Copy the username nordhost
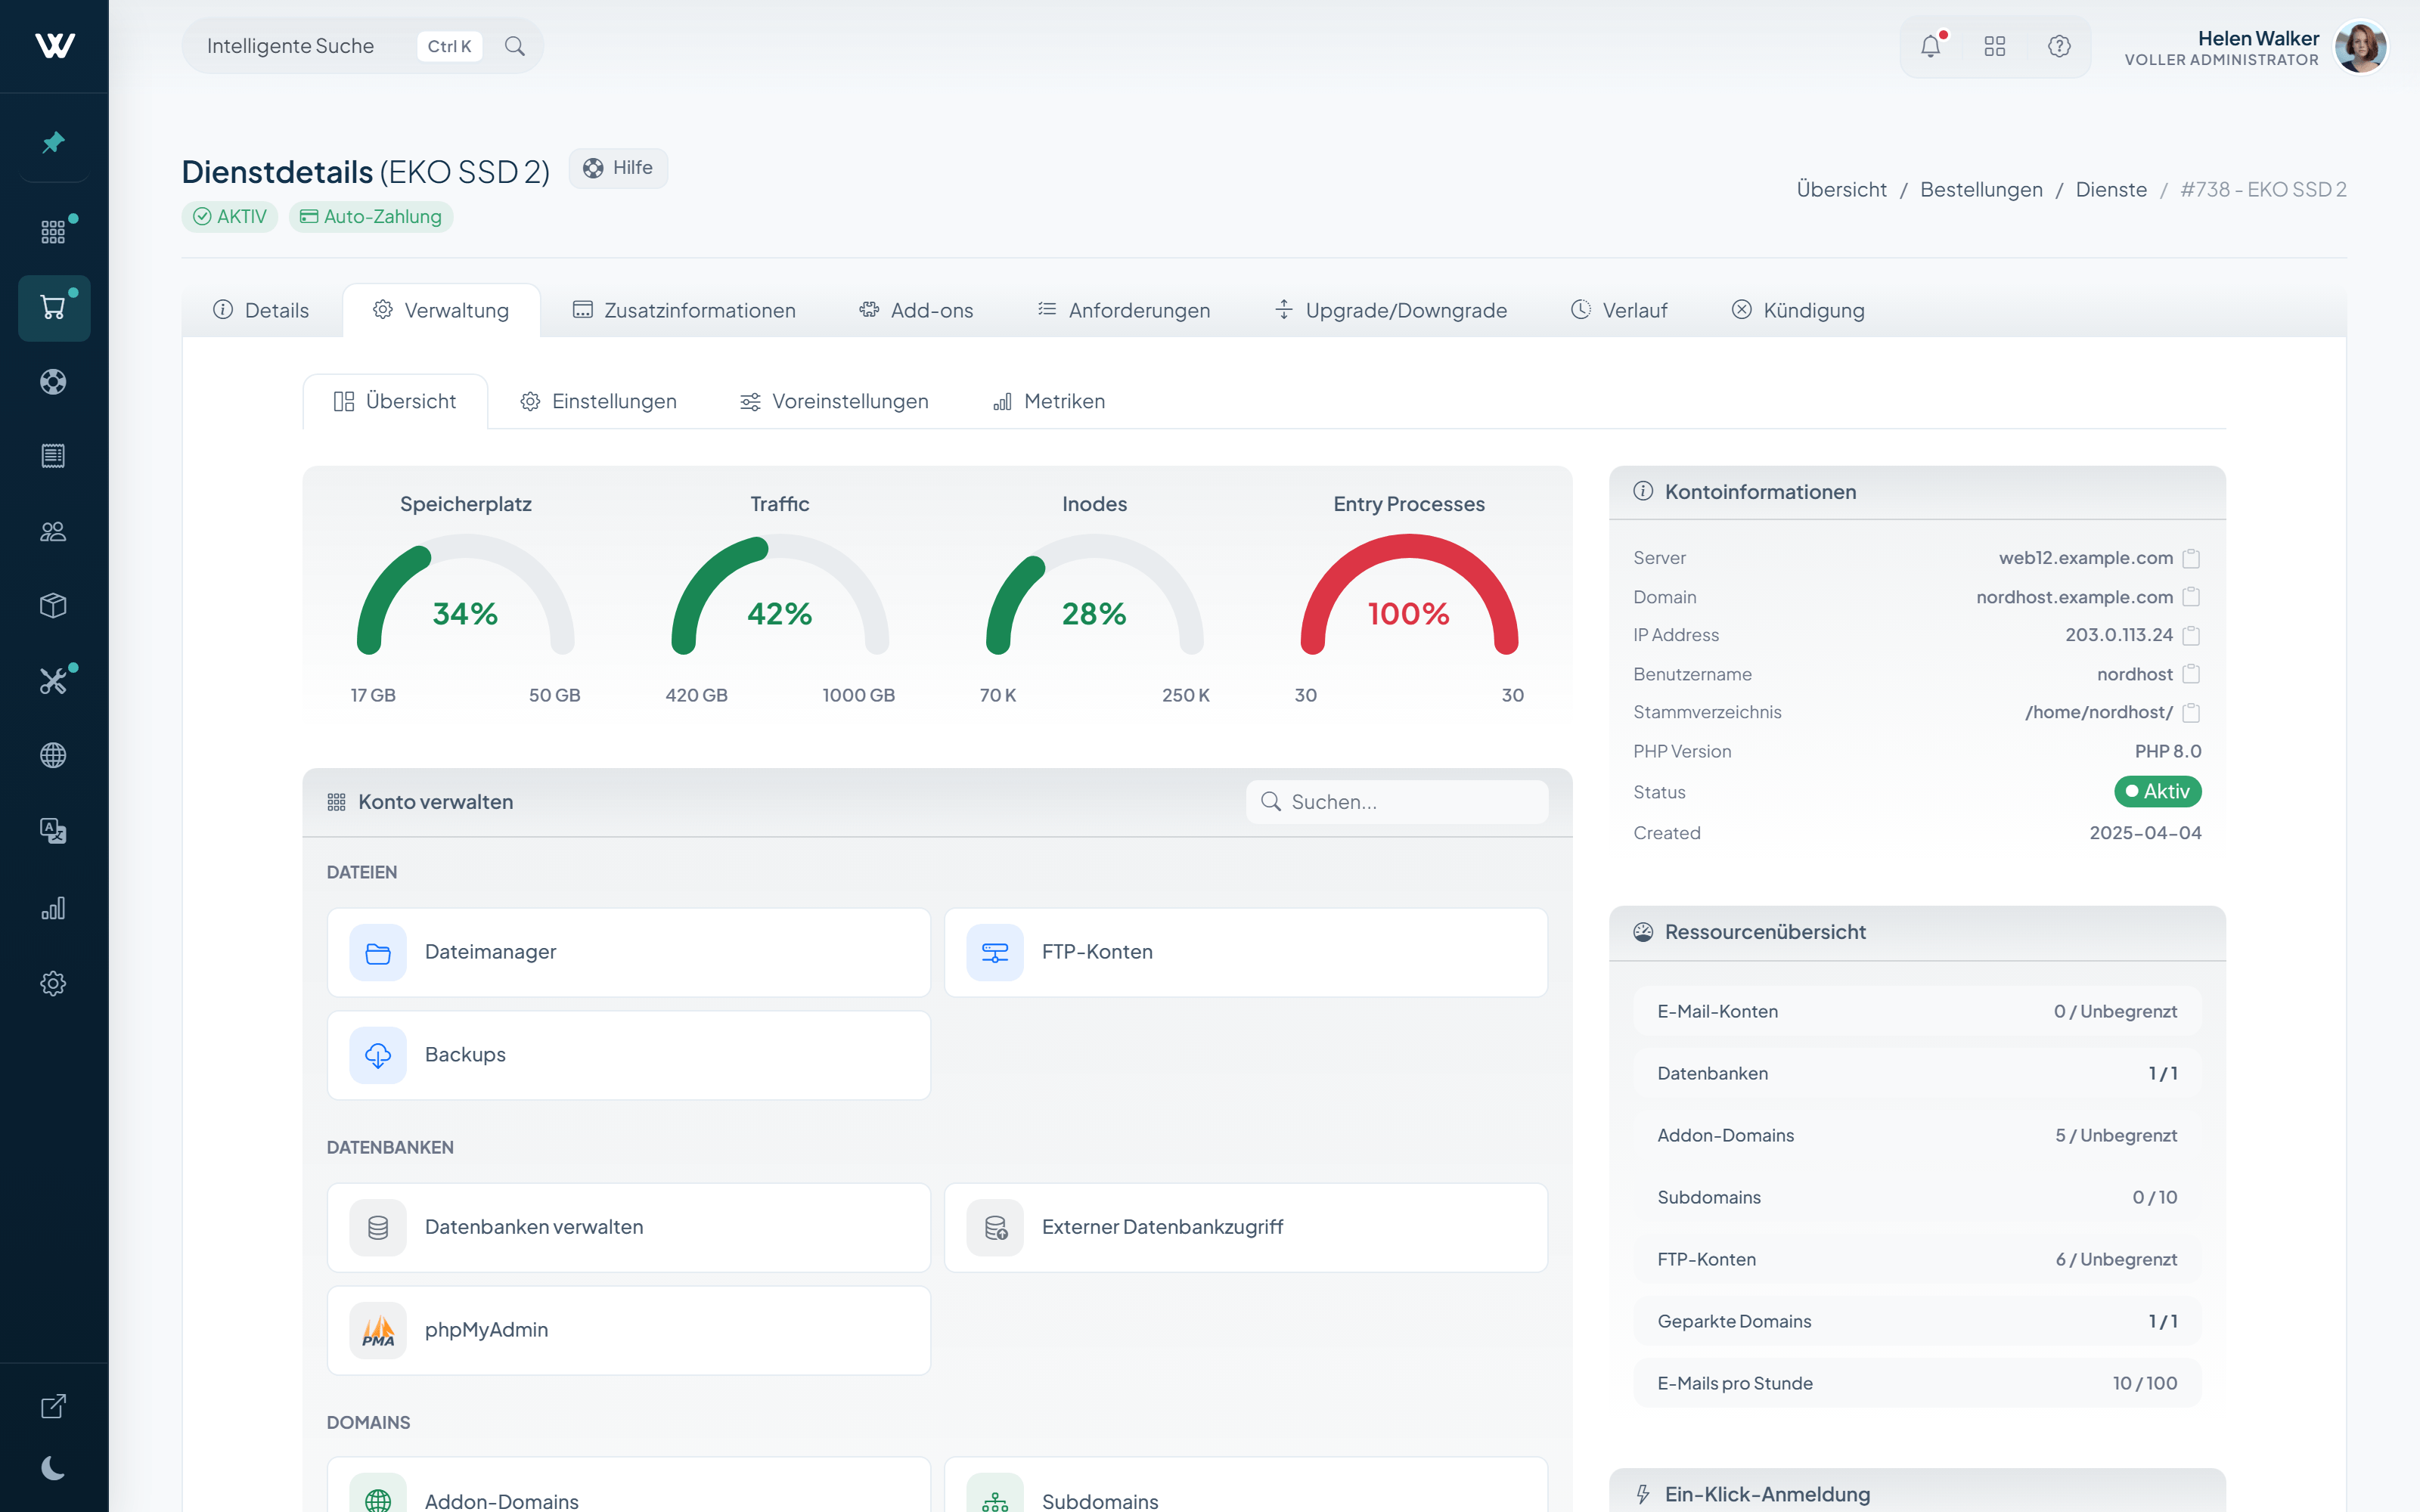Viewport: 2420px width, 1512px height. (x=2191, y=674)
